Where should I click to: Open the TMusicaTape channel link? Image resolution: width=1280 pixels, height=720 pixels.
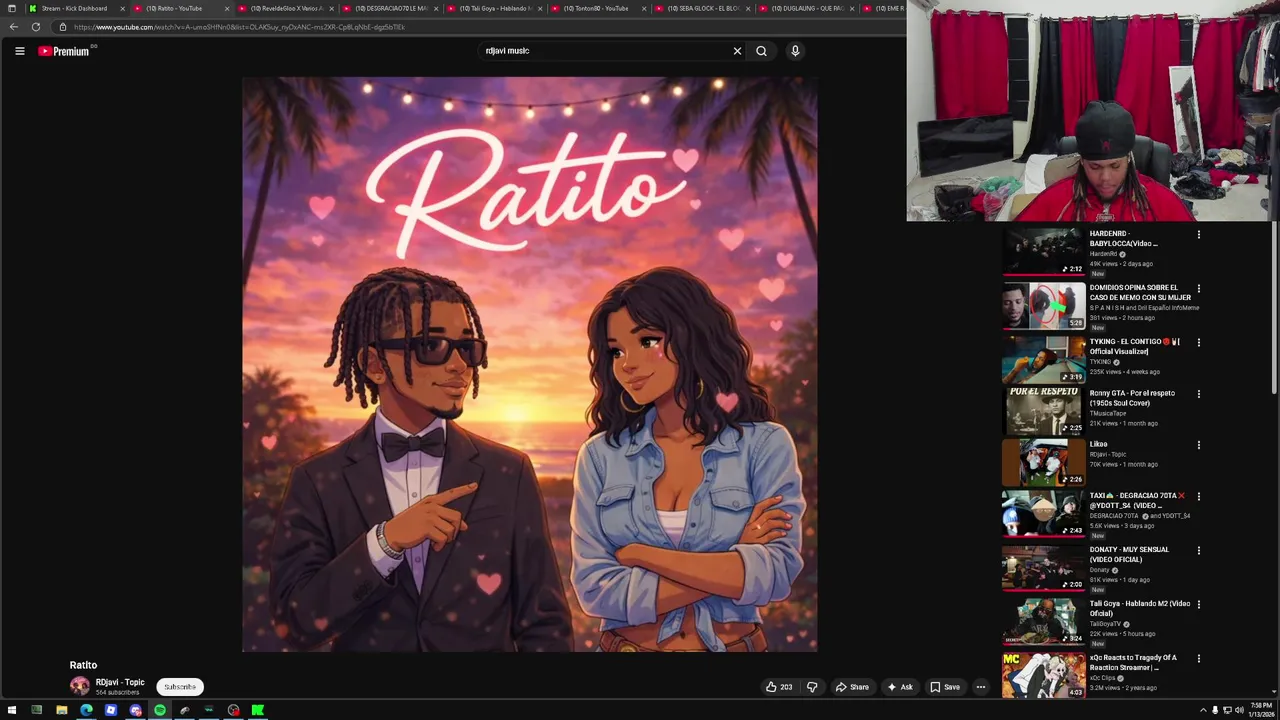tap(1108, 413)
